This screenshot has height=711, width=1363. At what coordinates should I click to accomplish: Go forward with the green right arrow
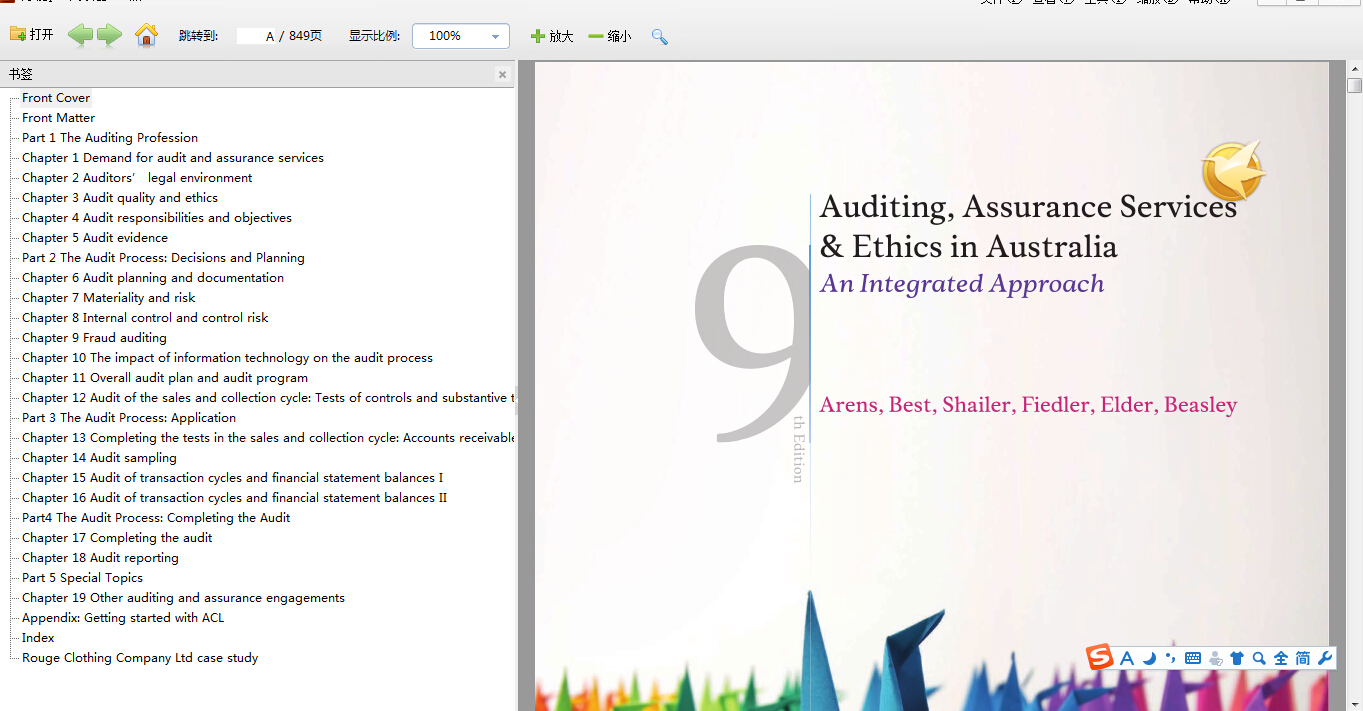tap(110, 36)
